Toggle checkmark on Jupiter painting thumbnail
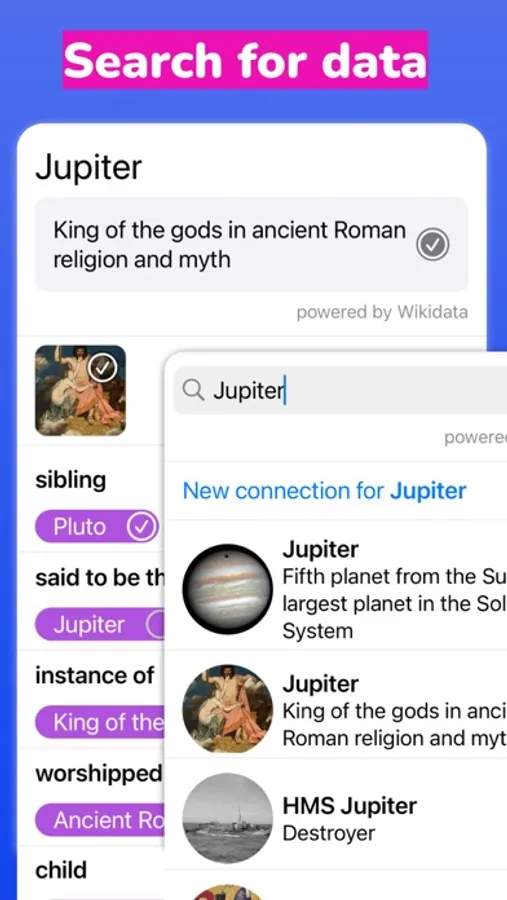The height and width of the screenshot is (900, 507). (x=103, y=367)
